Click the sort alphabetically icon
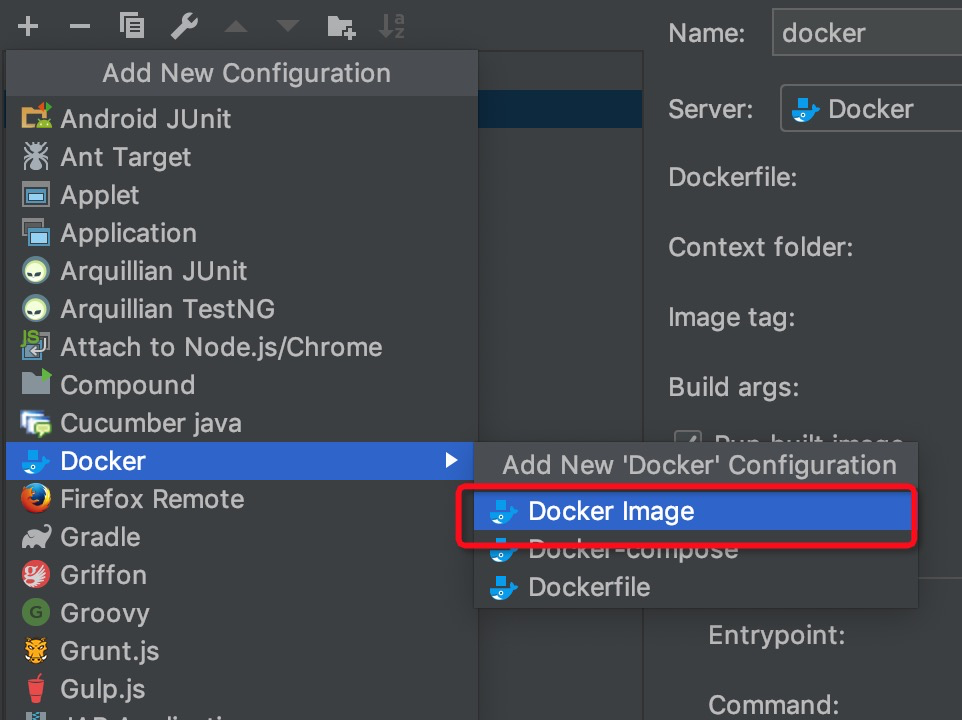 [392, 27]
